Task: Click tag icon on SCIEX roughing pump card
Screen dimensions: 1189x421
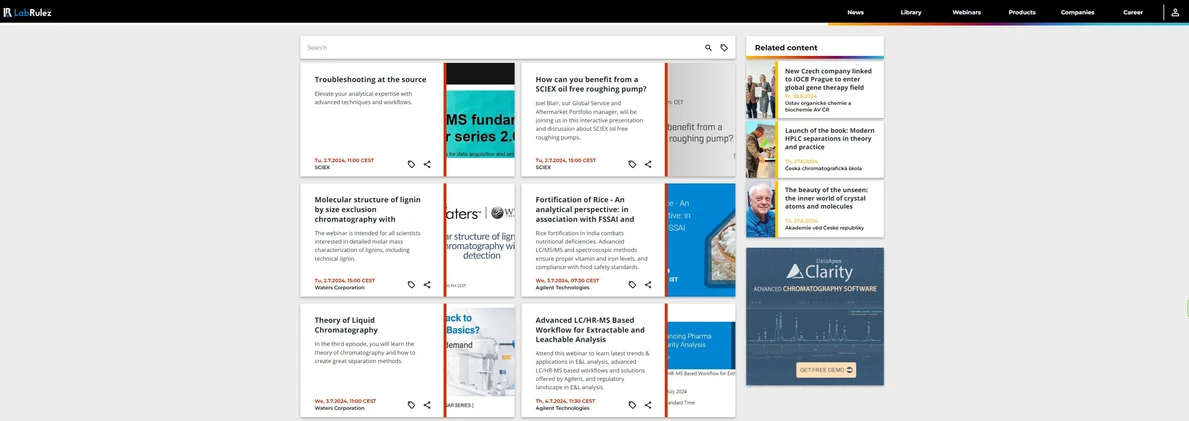Action: coord(632,164)
